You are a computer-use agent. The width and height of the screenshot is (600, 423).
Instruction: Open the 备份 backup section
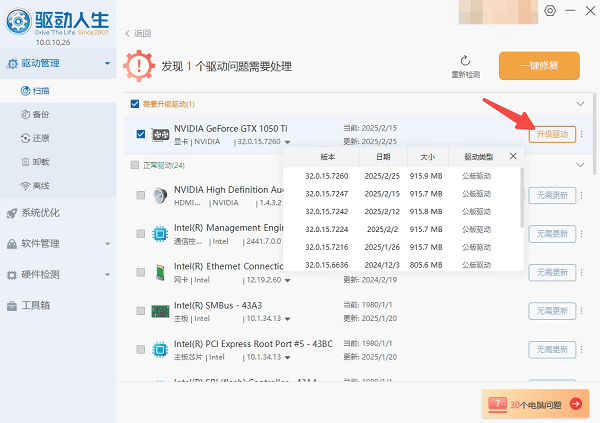click(x=40, y=114)
